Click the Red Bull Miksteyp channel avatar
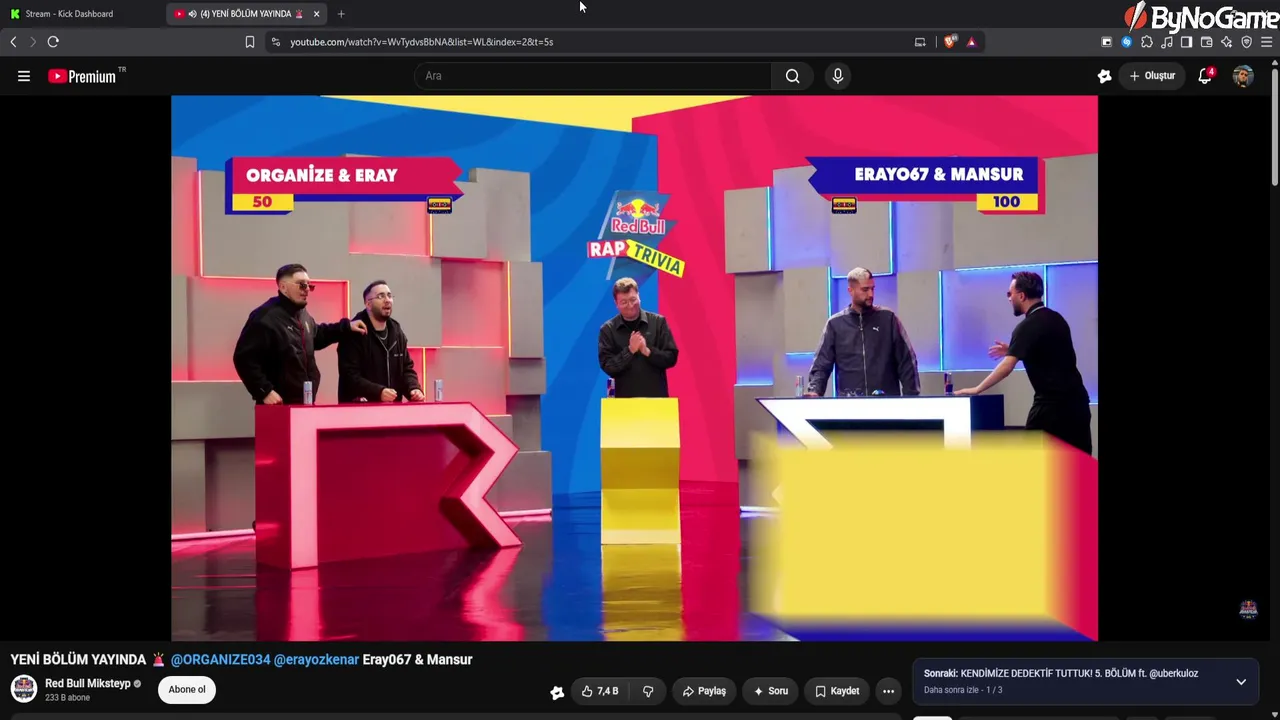Image resolution: width=1280 pixels, height=720 pixels. tap(24, 689)
